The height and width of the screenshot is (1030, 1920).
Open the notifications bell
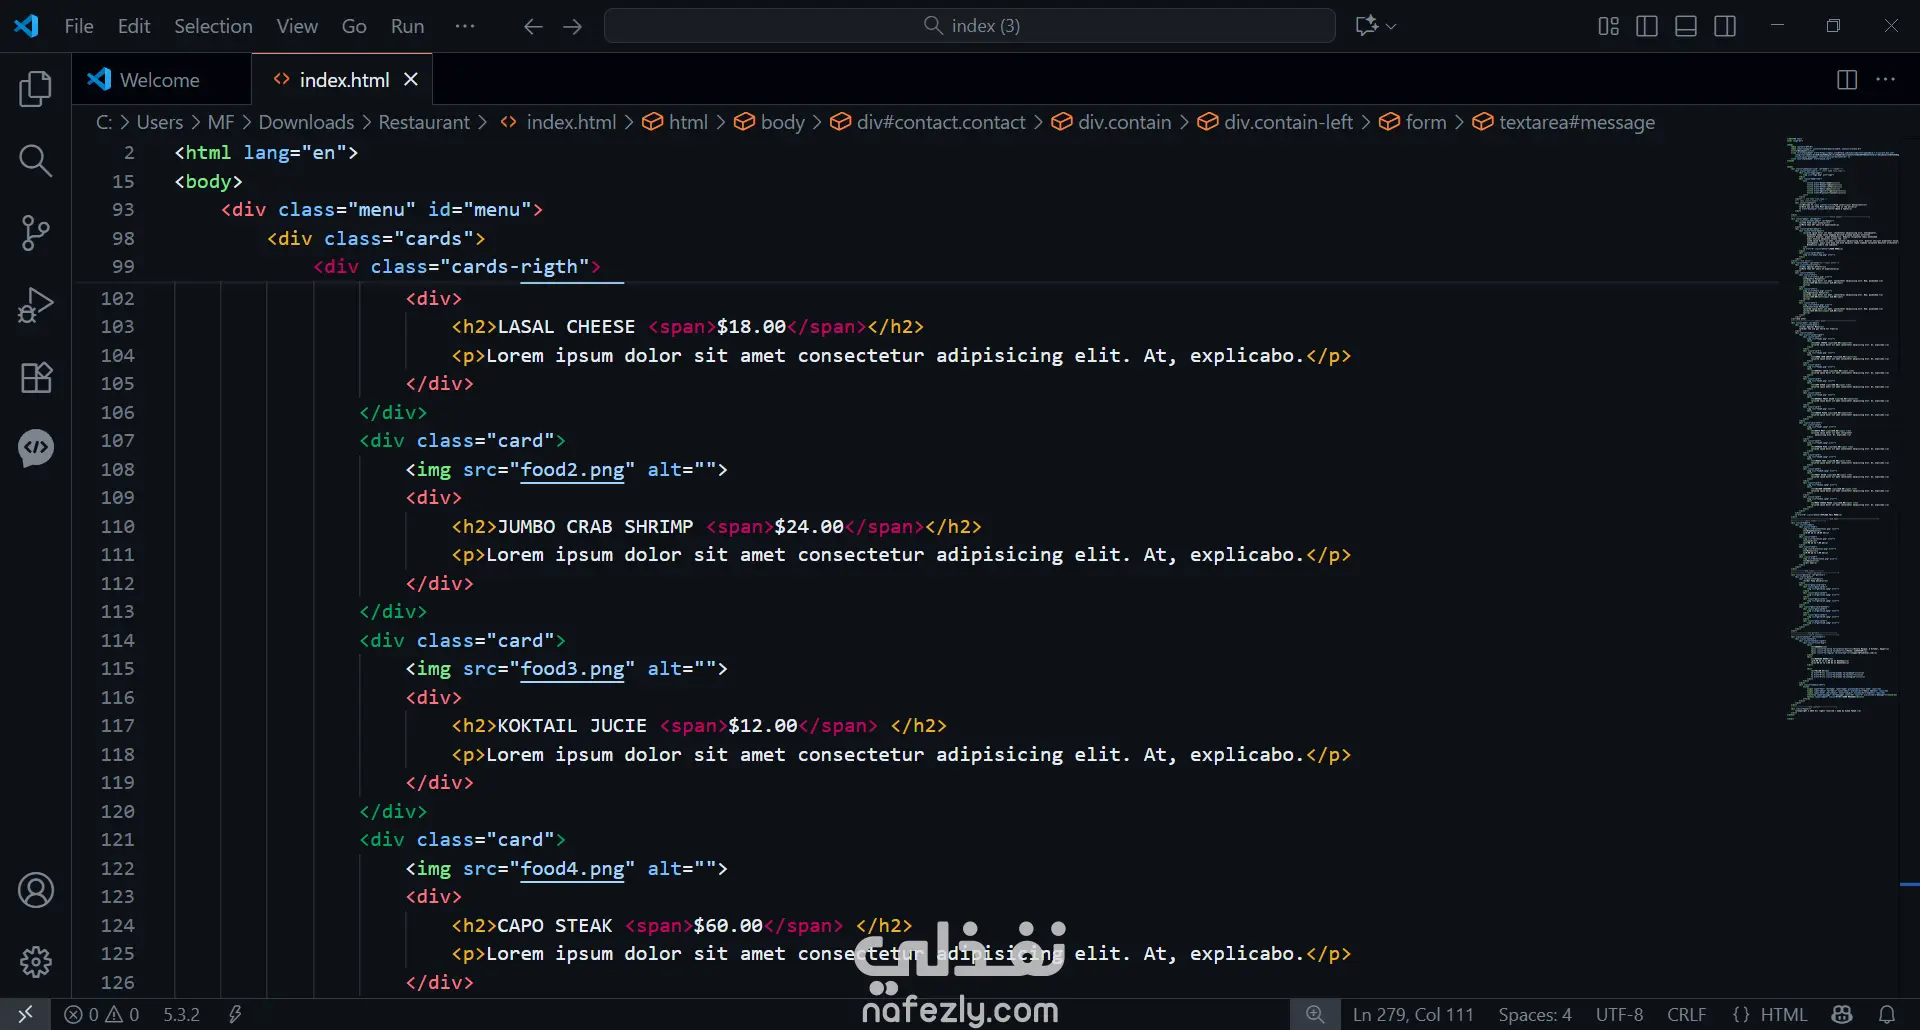(1887, 1014)
